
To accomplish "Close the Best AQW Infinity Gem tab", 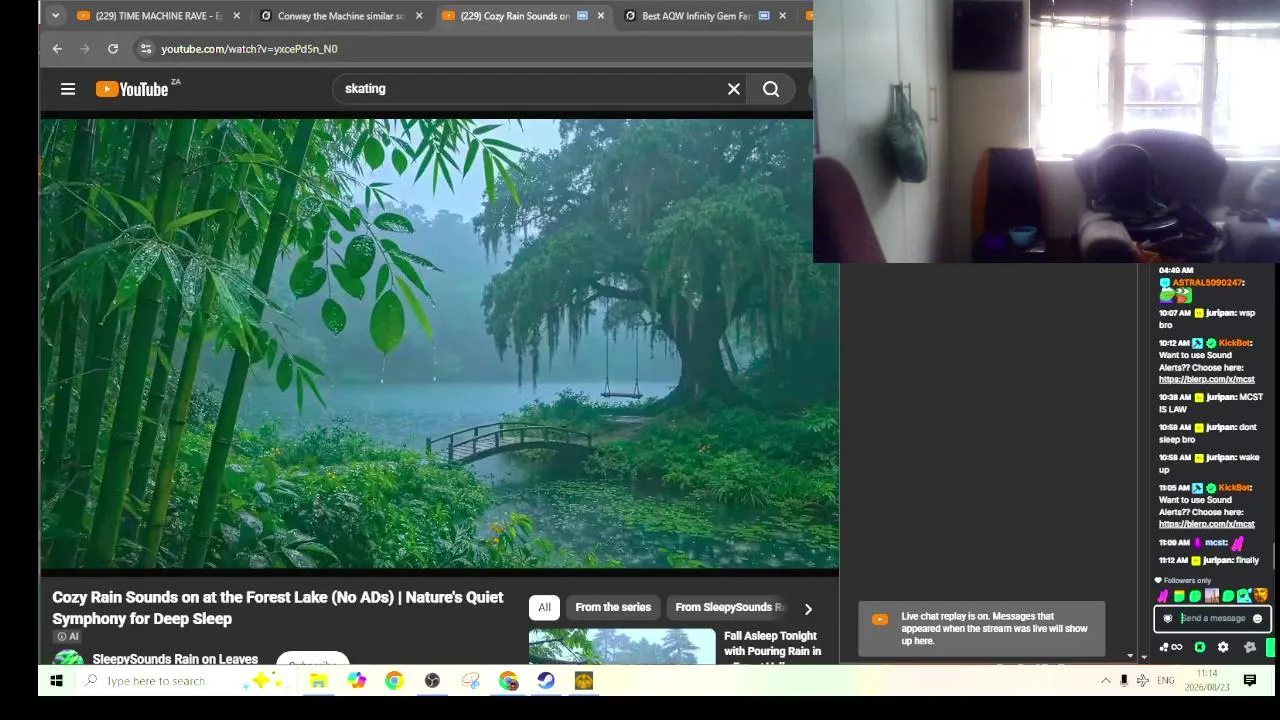I will [783, 16].
